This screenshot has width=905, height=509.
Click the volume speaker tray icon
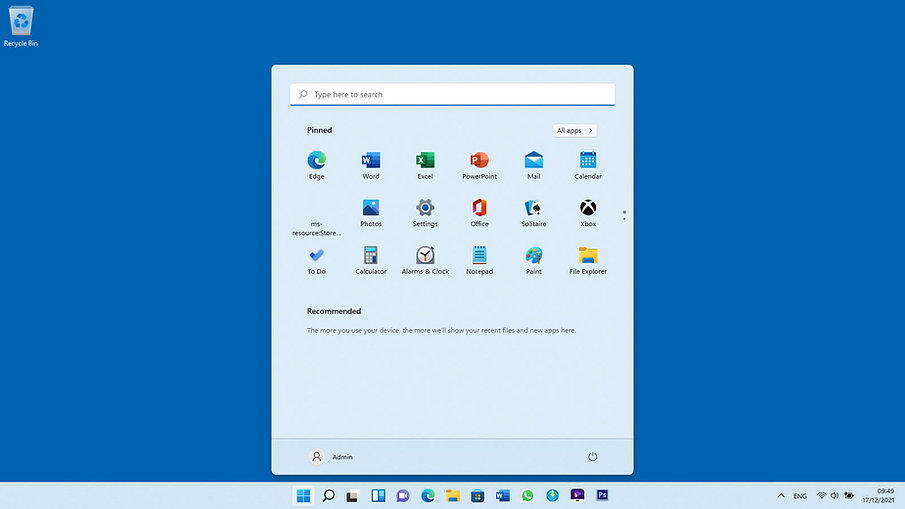835,495
